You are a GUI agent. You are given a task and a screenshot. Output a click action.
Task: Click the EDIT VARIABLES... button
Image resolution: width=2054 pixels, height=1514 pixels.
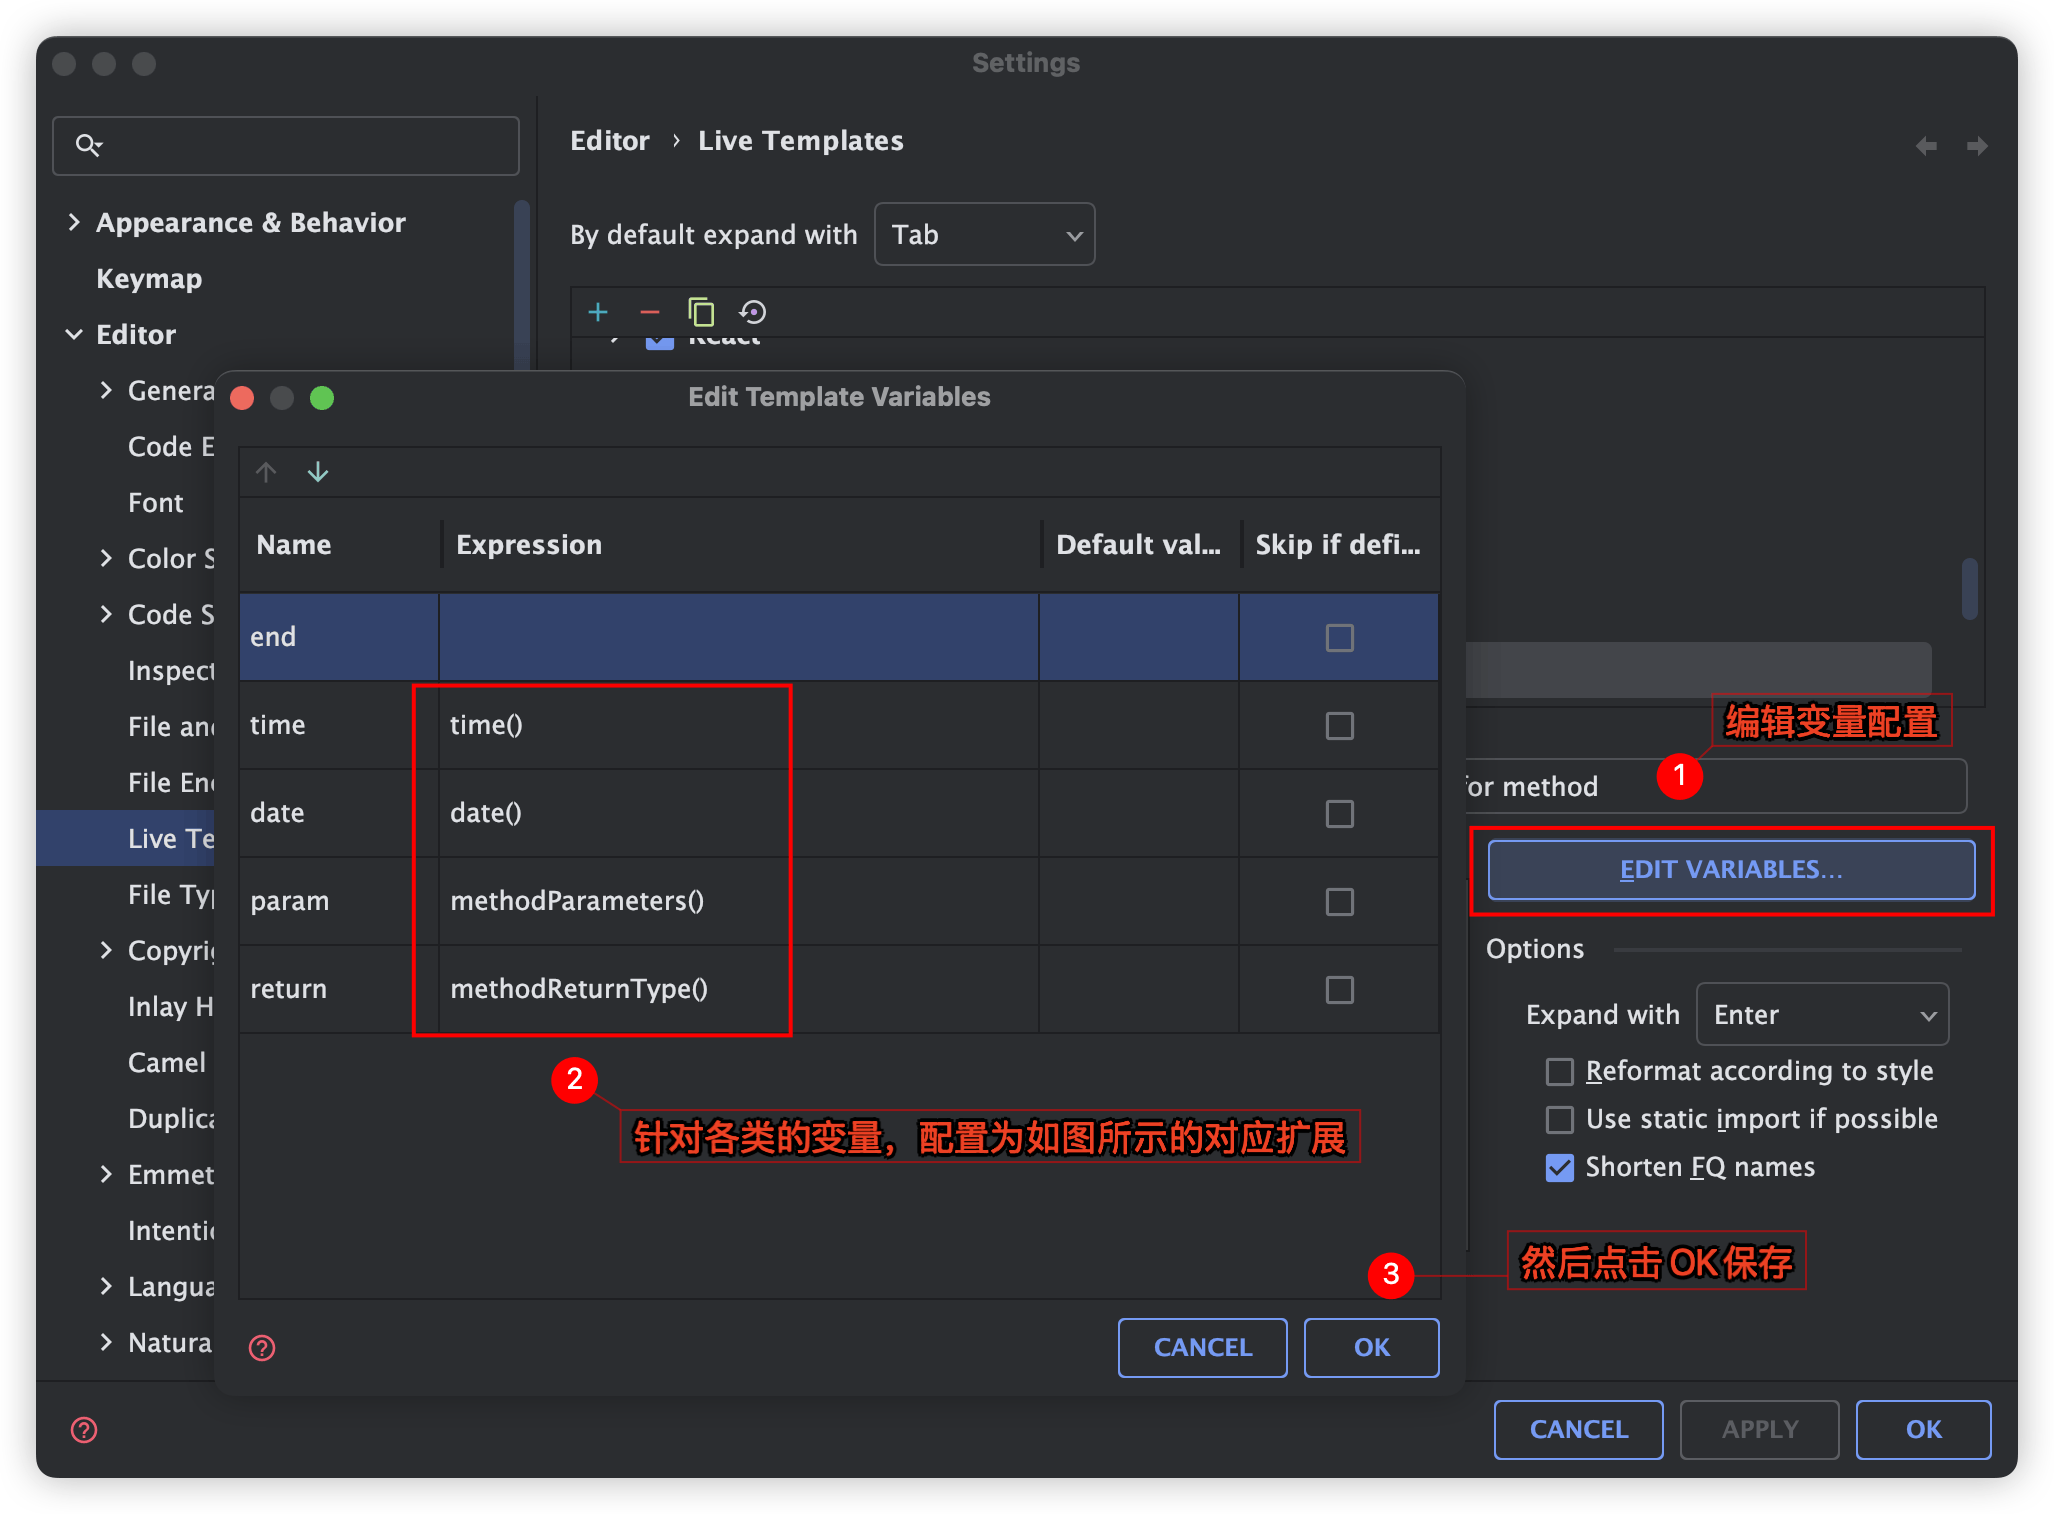pos(1731,870)
